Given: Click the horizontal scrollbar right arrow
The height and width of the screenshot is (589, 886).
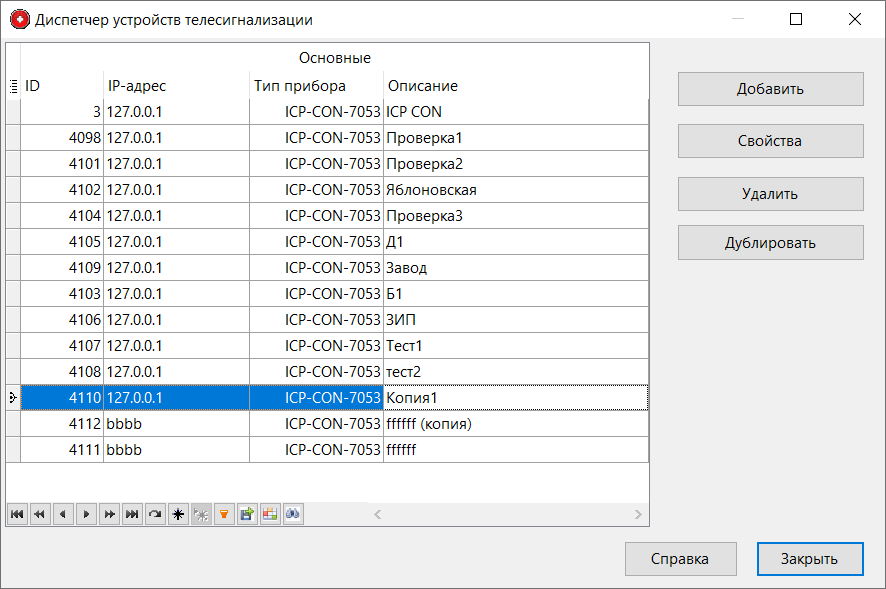Looking at the screenshot, I should (x=638, y=514).
